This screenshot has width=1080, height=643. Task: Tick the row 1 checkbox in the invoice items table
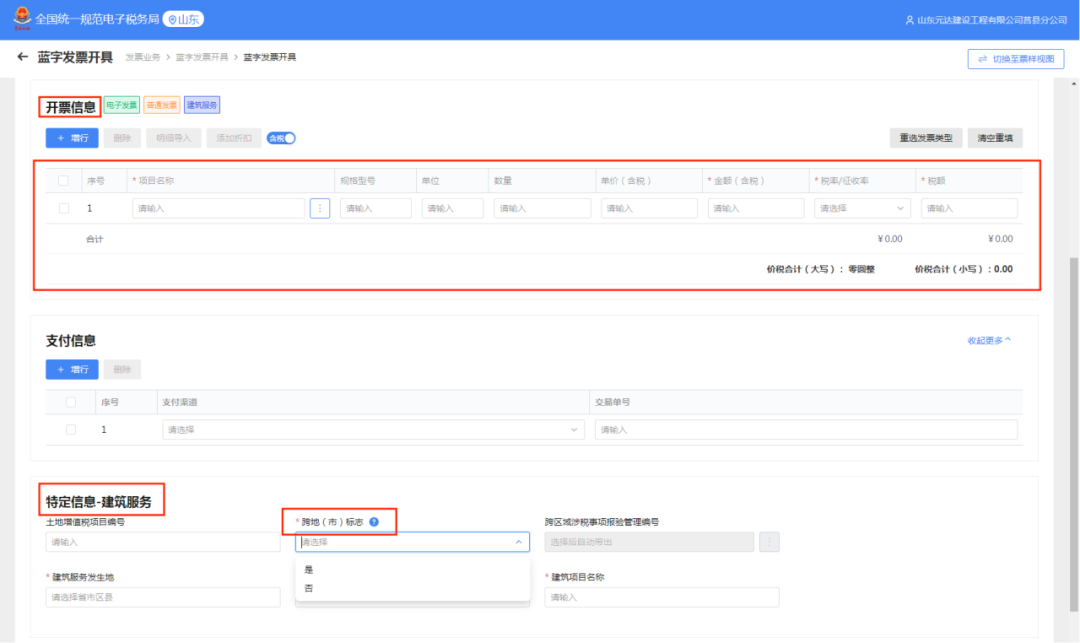pos(64,208)
